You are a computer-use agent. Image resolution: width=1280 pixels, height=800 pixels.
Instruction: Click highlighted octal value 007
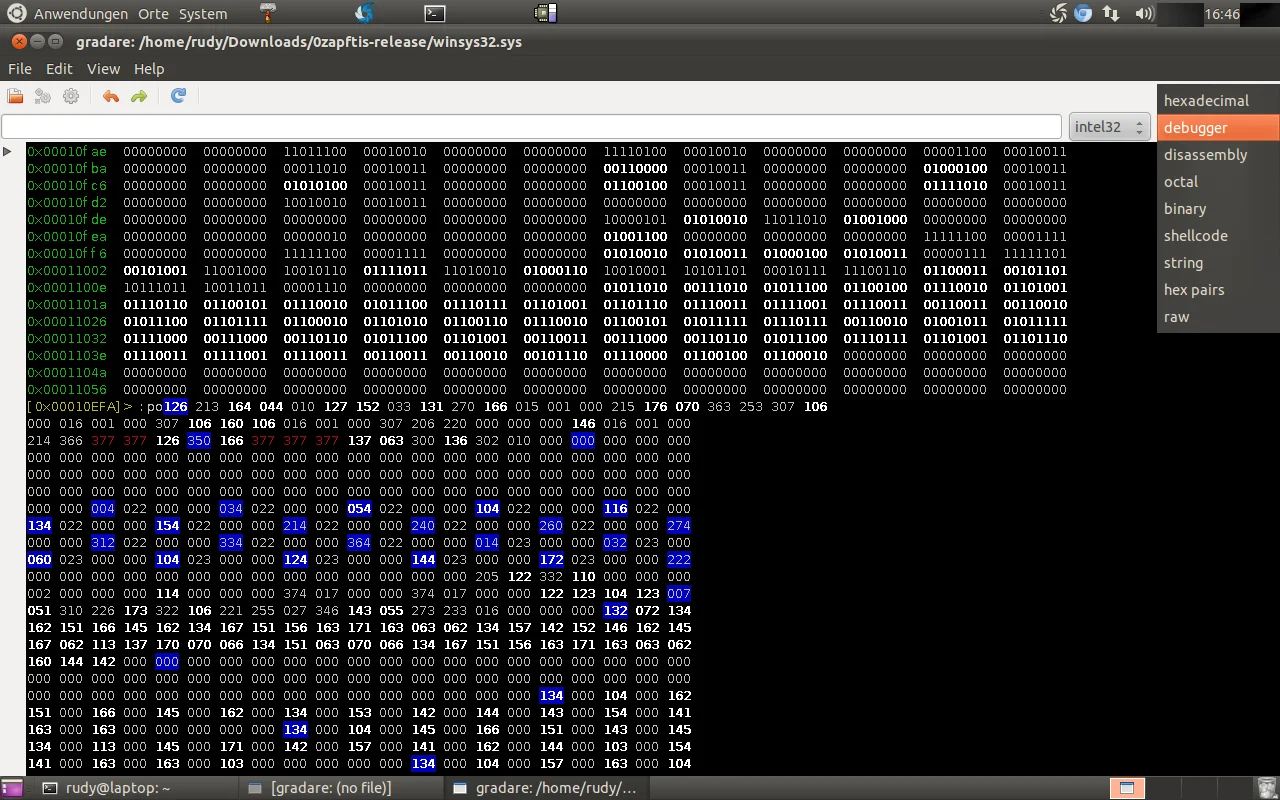point(679,594)
